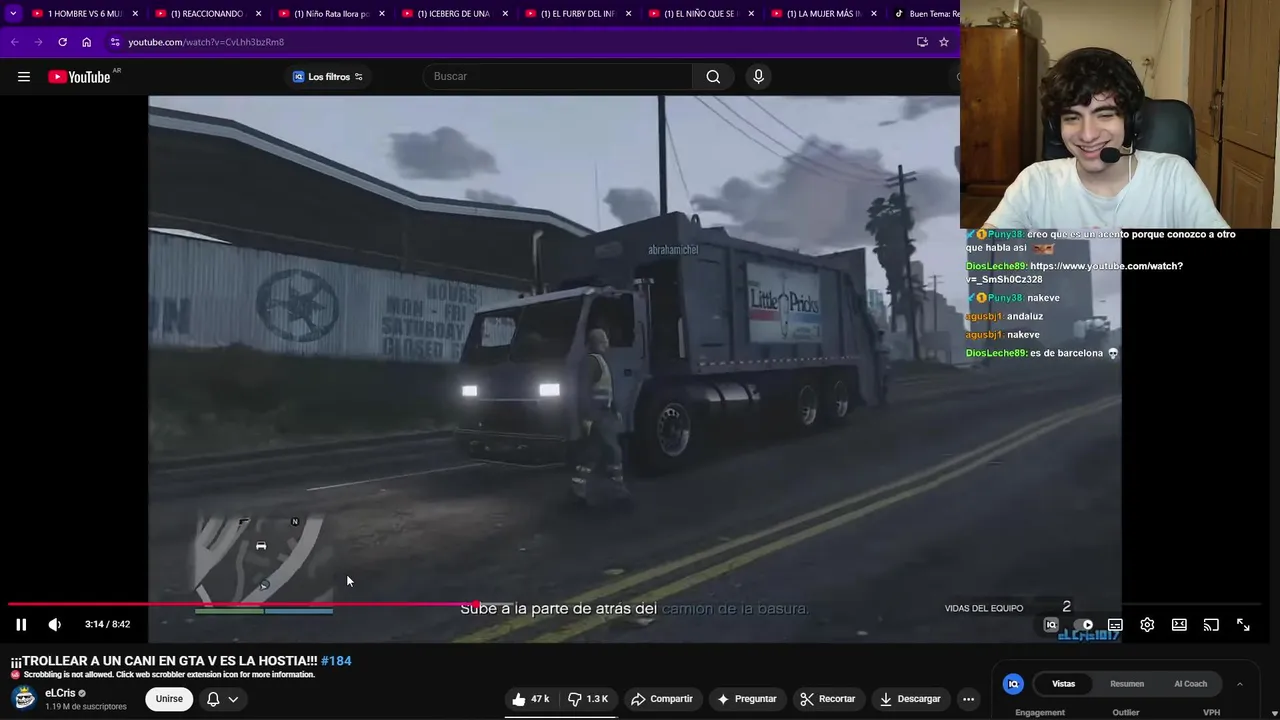Toggle autoplay switch in player

pos(1083,625)
